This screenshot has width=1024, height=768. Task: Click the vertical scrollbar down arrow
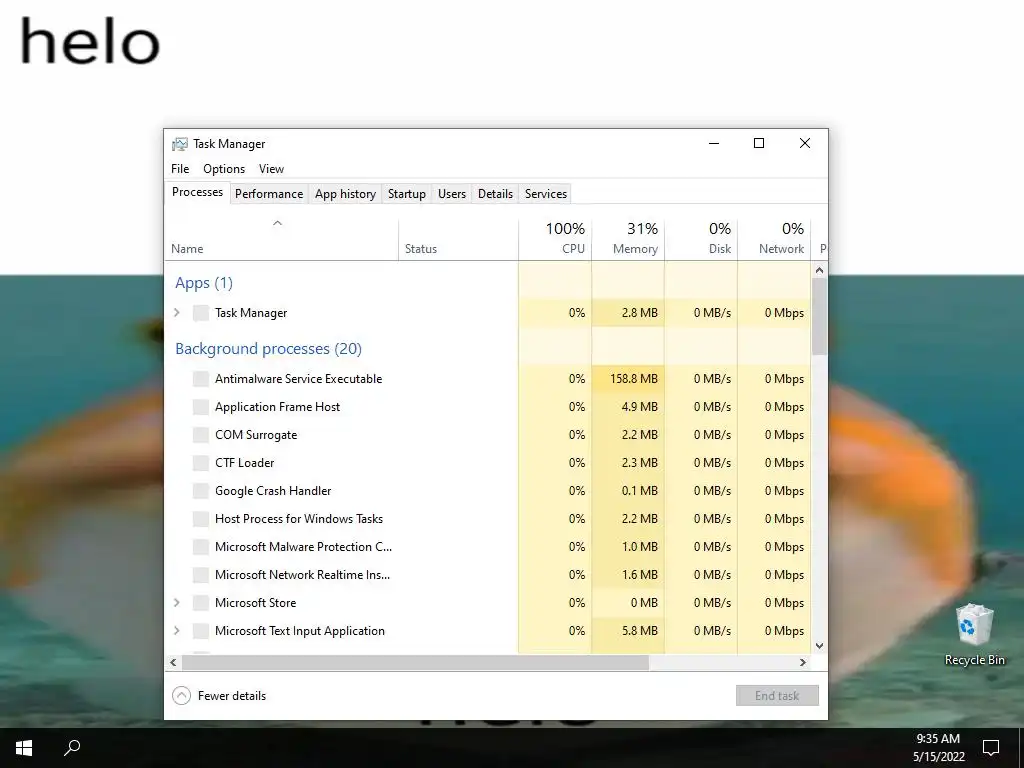(820, 646)
